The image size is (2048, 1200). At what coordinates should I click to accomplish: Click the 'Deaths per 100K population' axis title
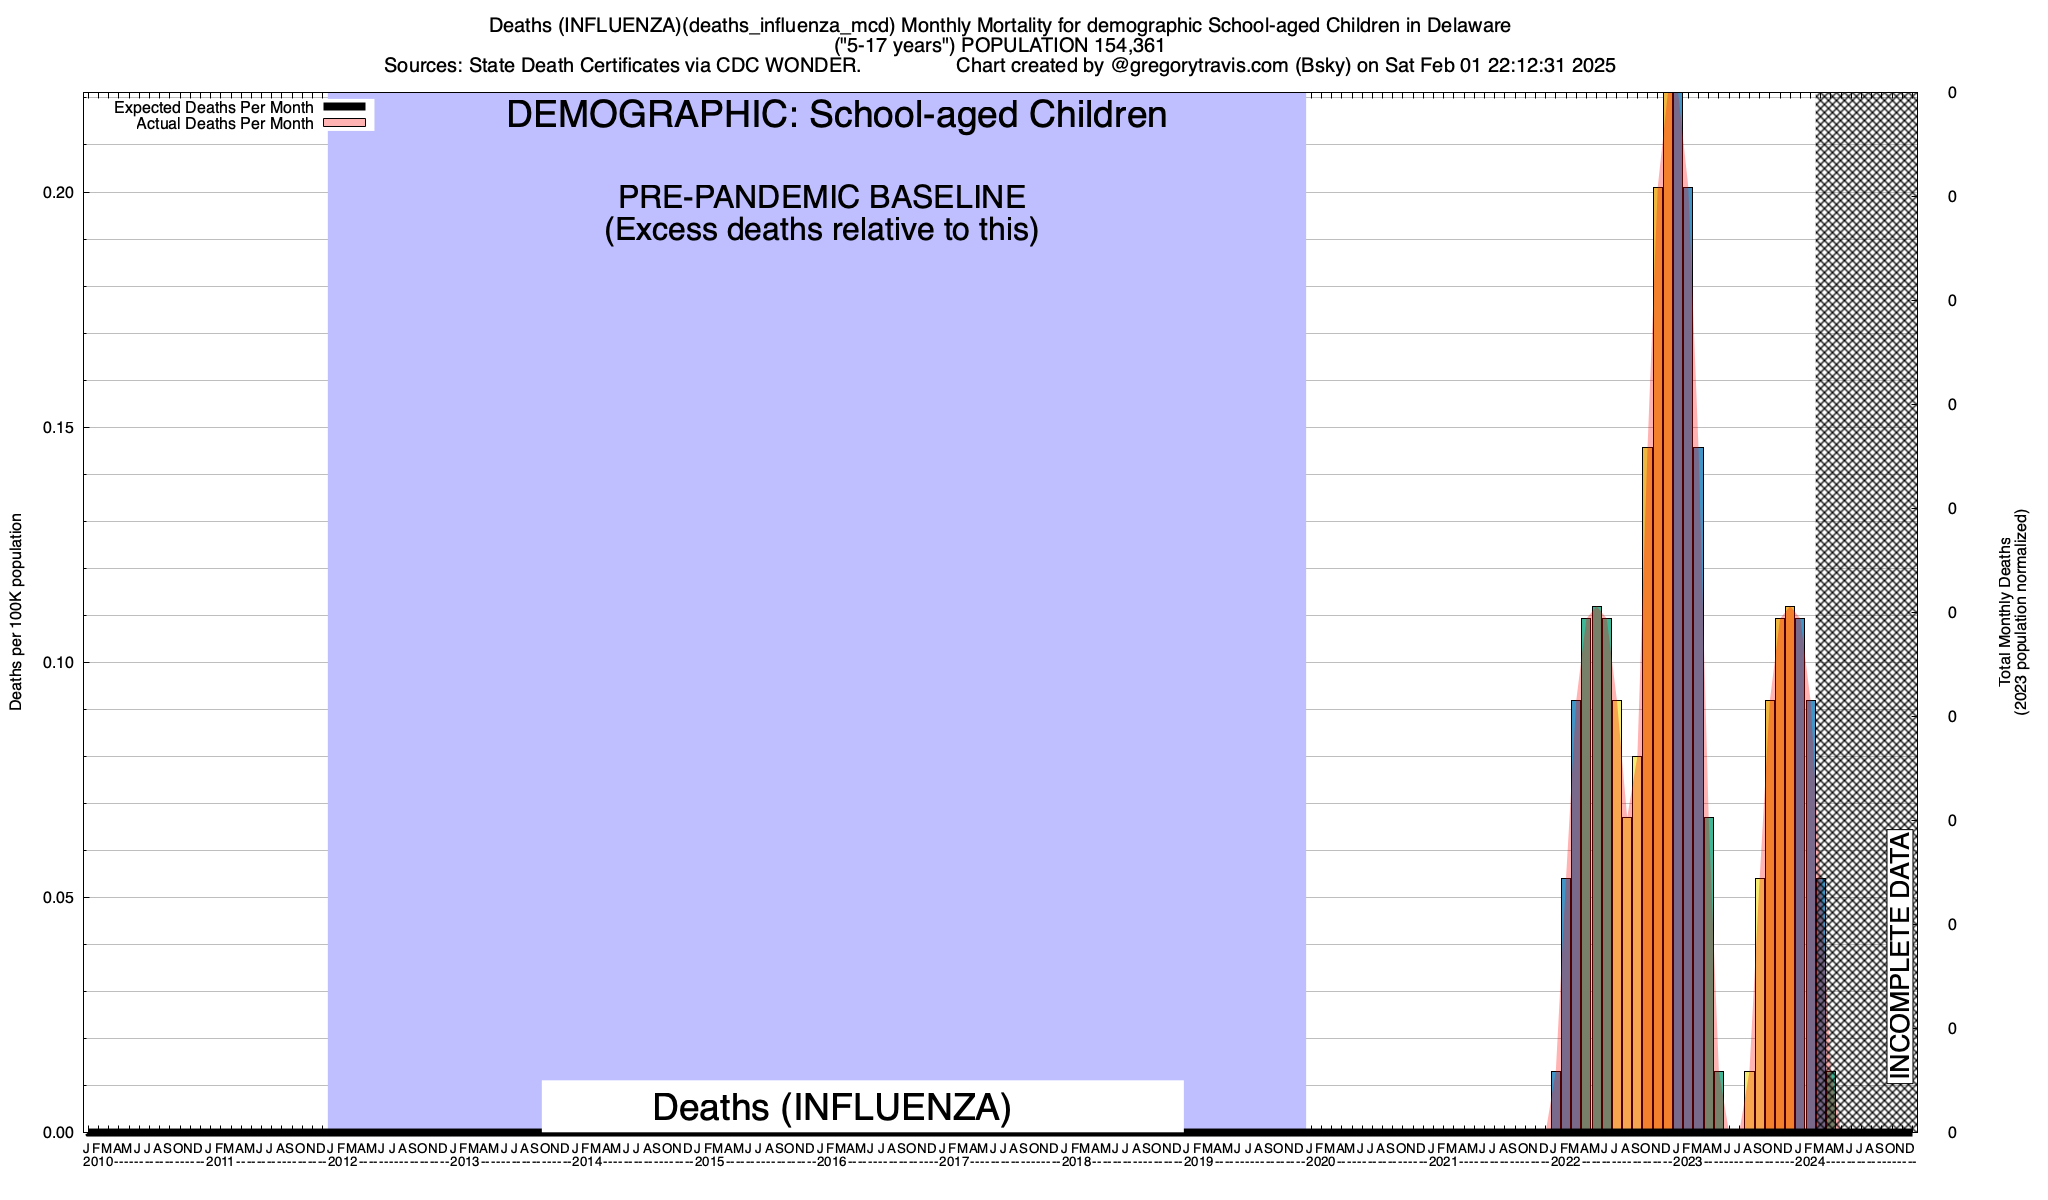[x=16, y=612]
